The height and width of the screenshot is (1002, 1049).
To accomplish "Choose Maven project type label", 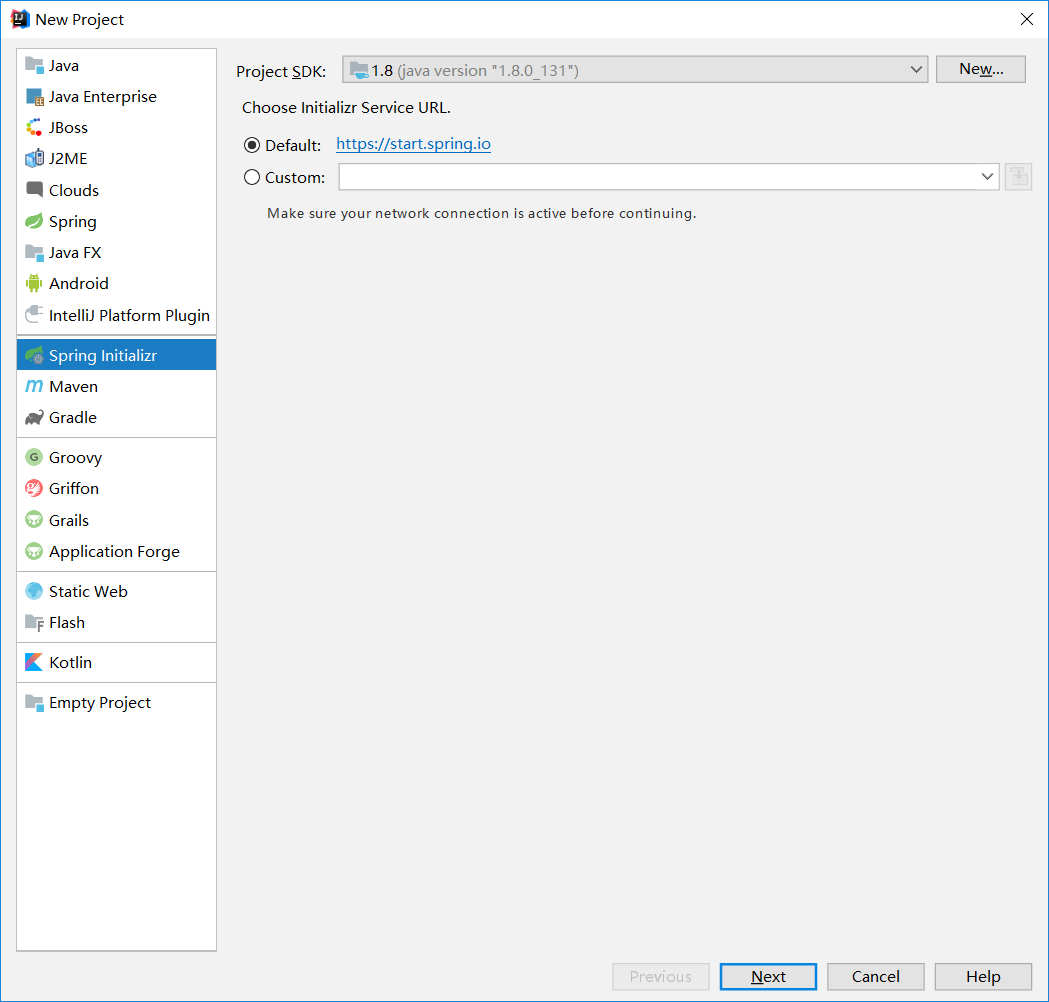I will click(74, 387).
